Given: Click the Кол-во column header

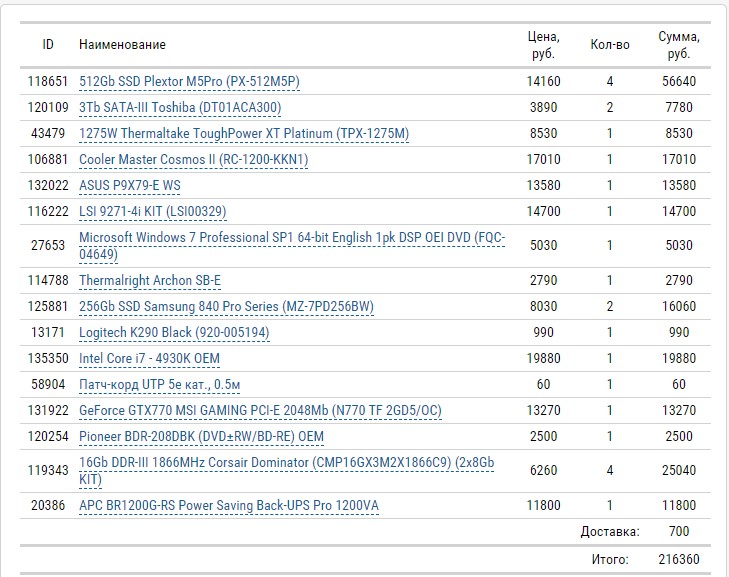Looking at the screenshot, I should coord(610,45).
